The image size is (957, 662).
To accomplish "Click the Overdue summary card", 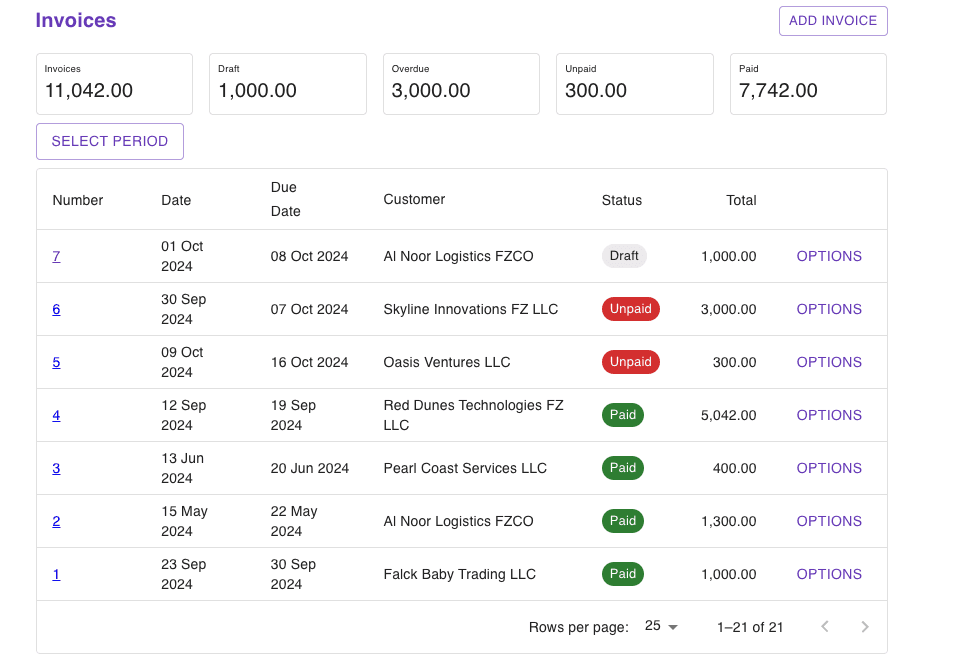I will click(x=460, y=84).
